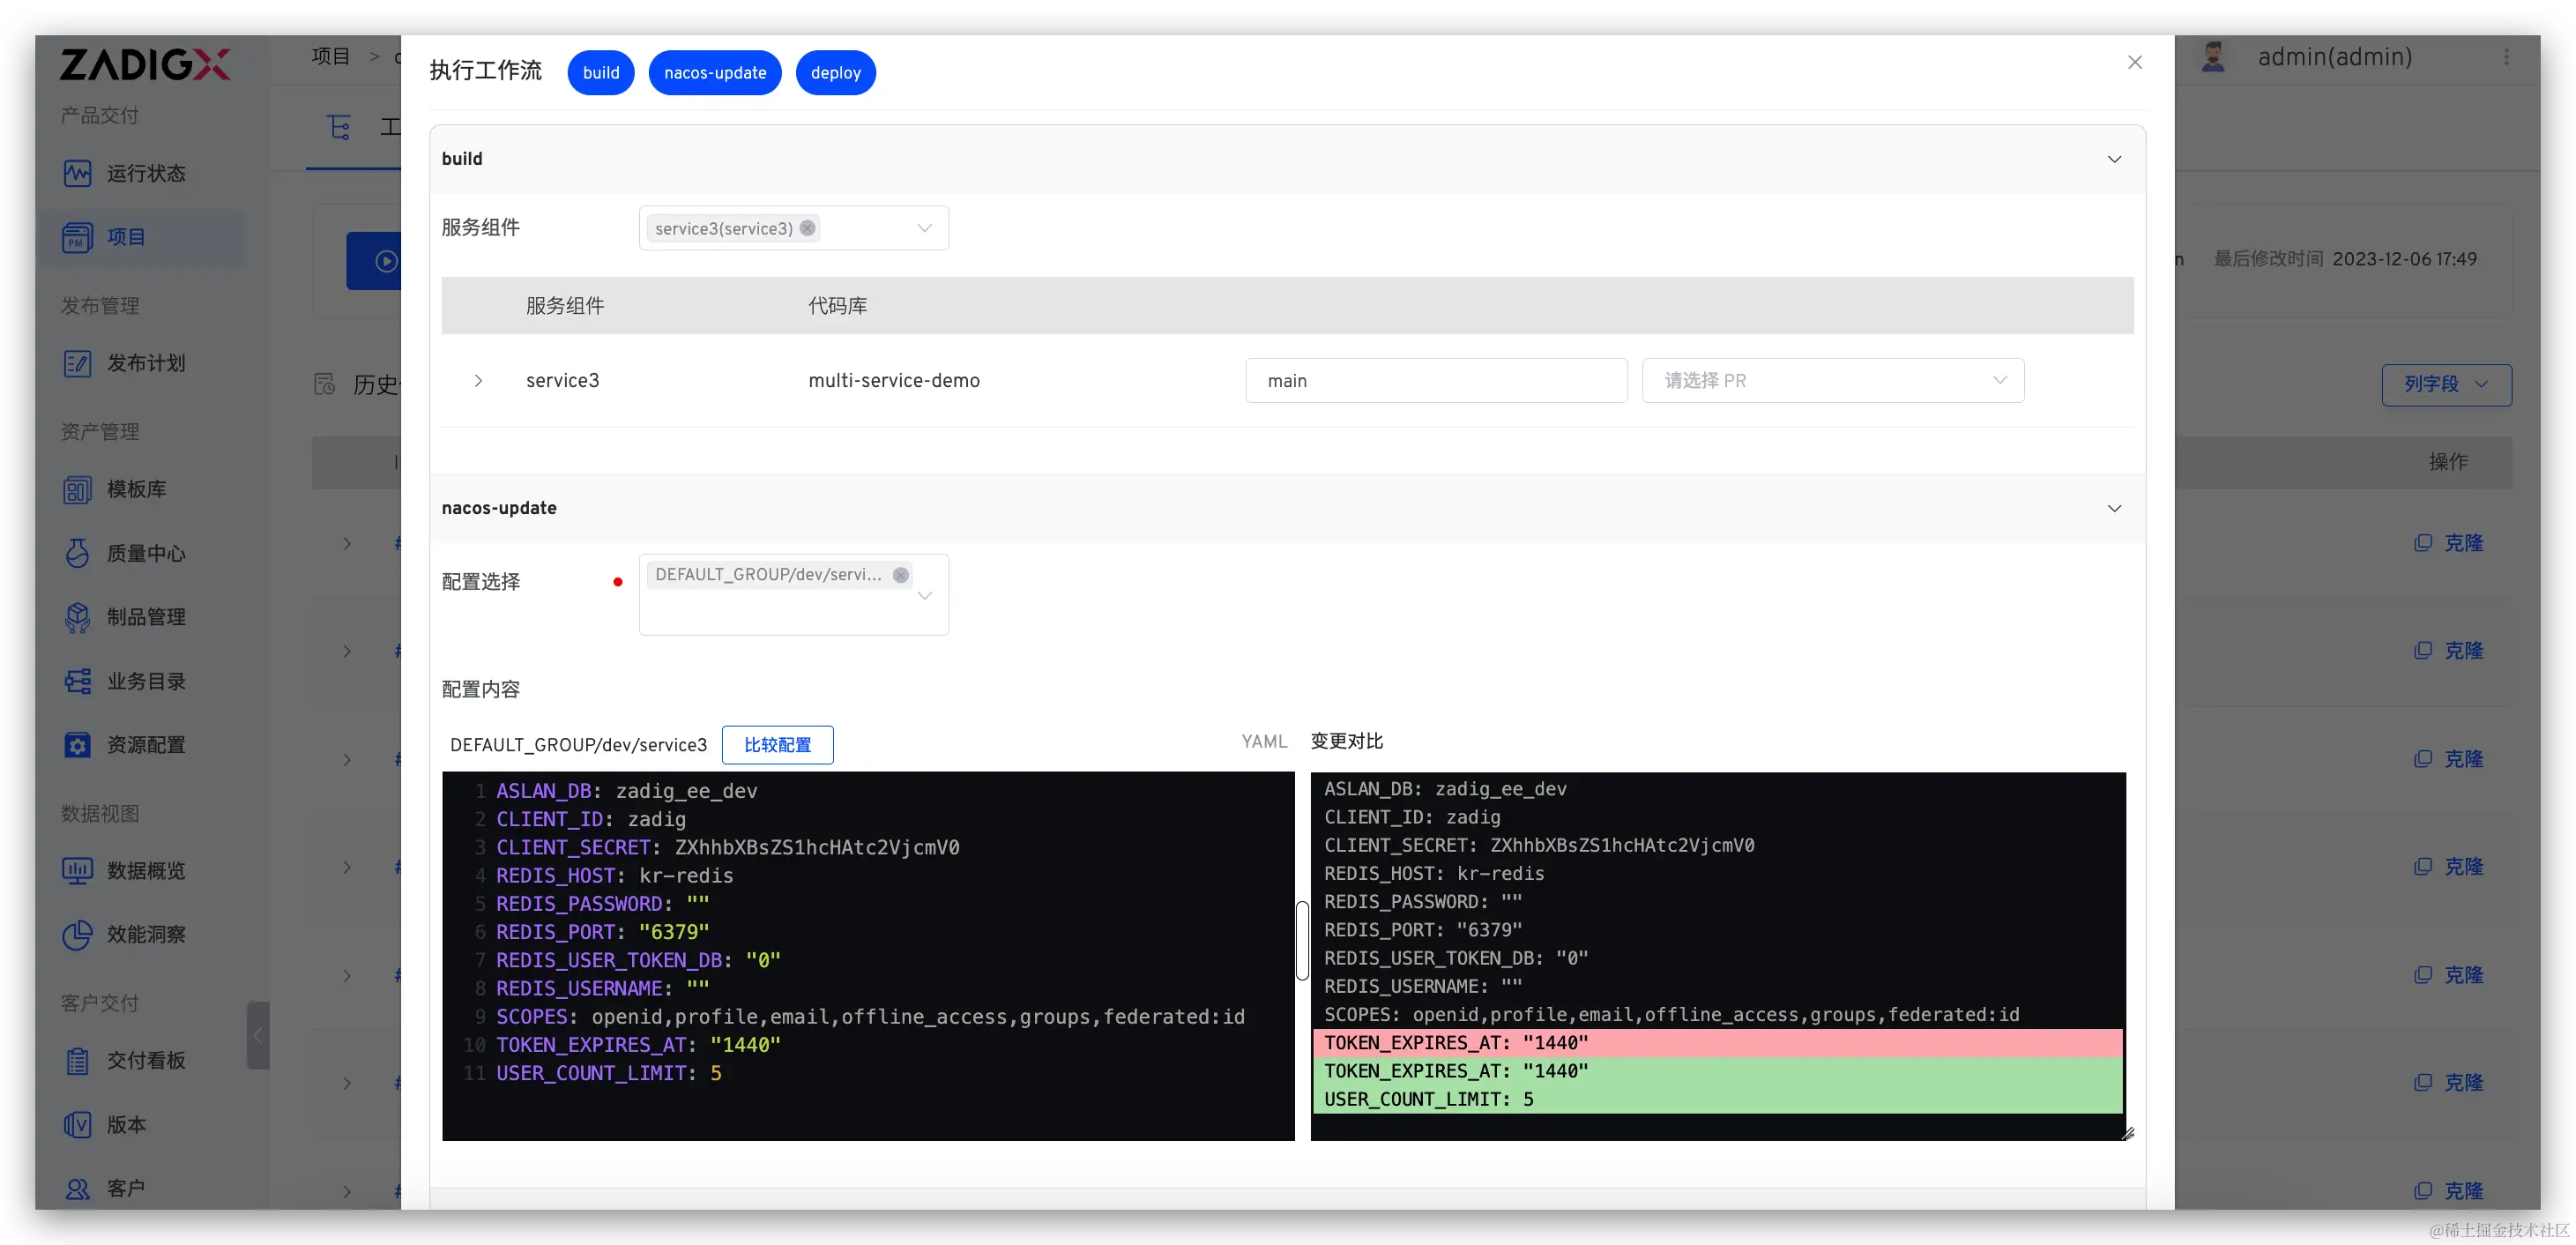Collapse the nacos-update section chevron
Viewport: 2576px width, 1245px height.
pos(2114,508)
